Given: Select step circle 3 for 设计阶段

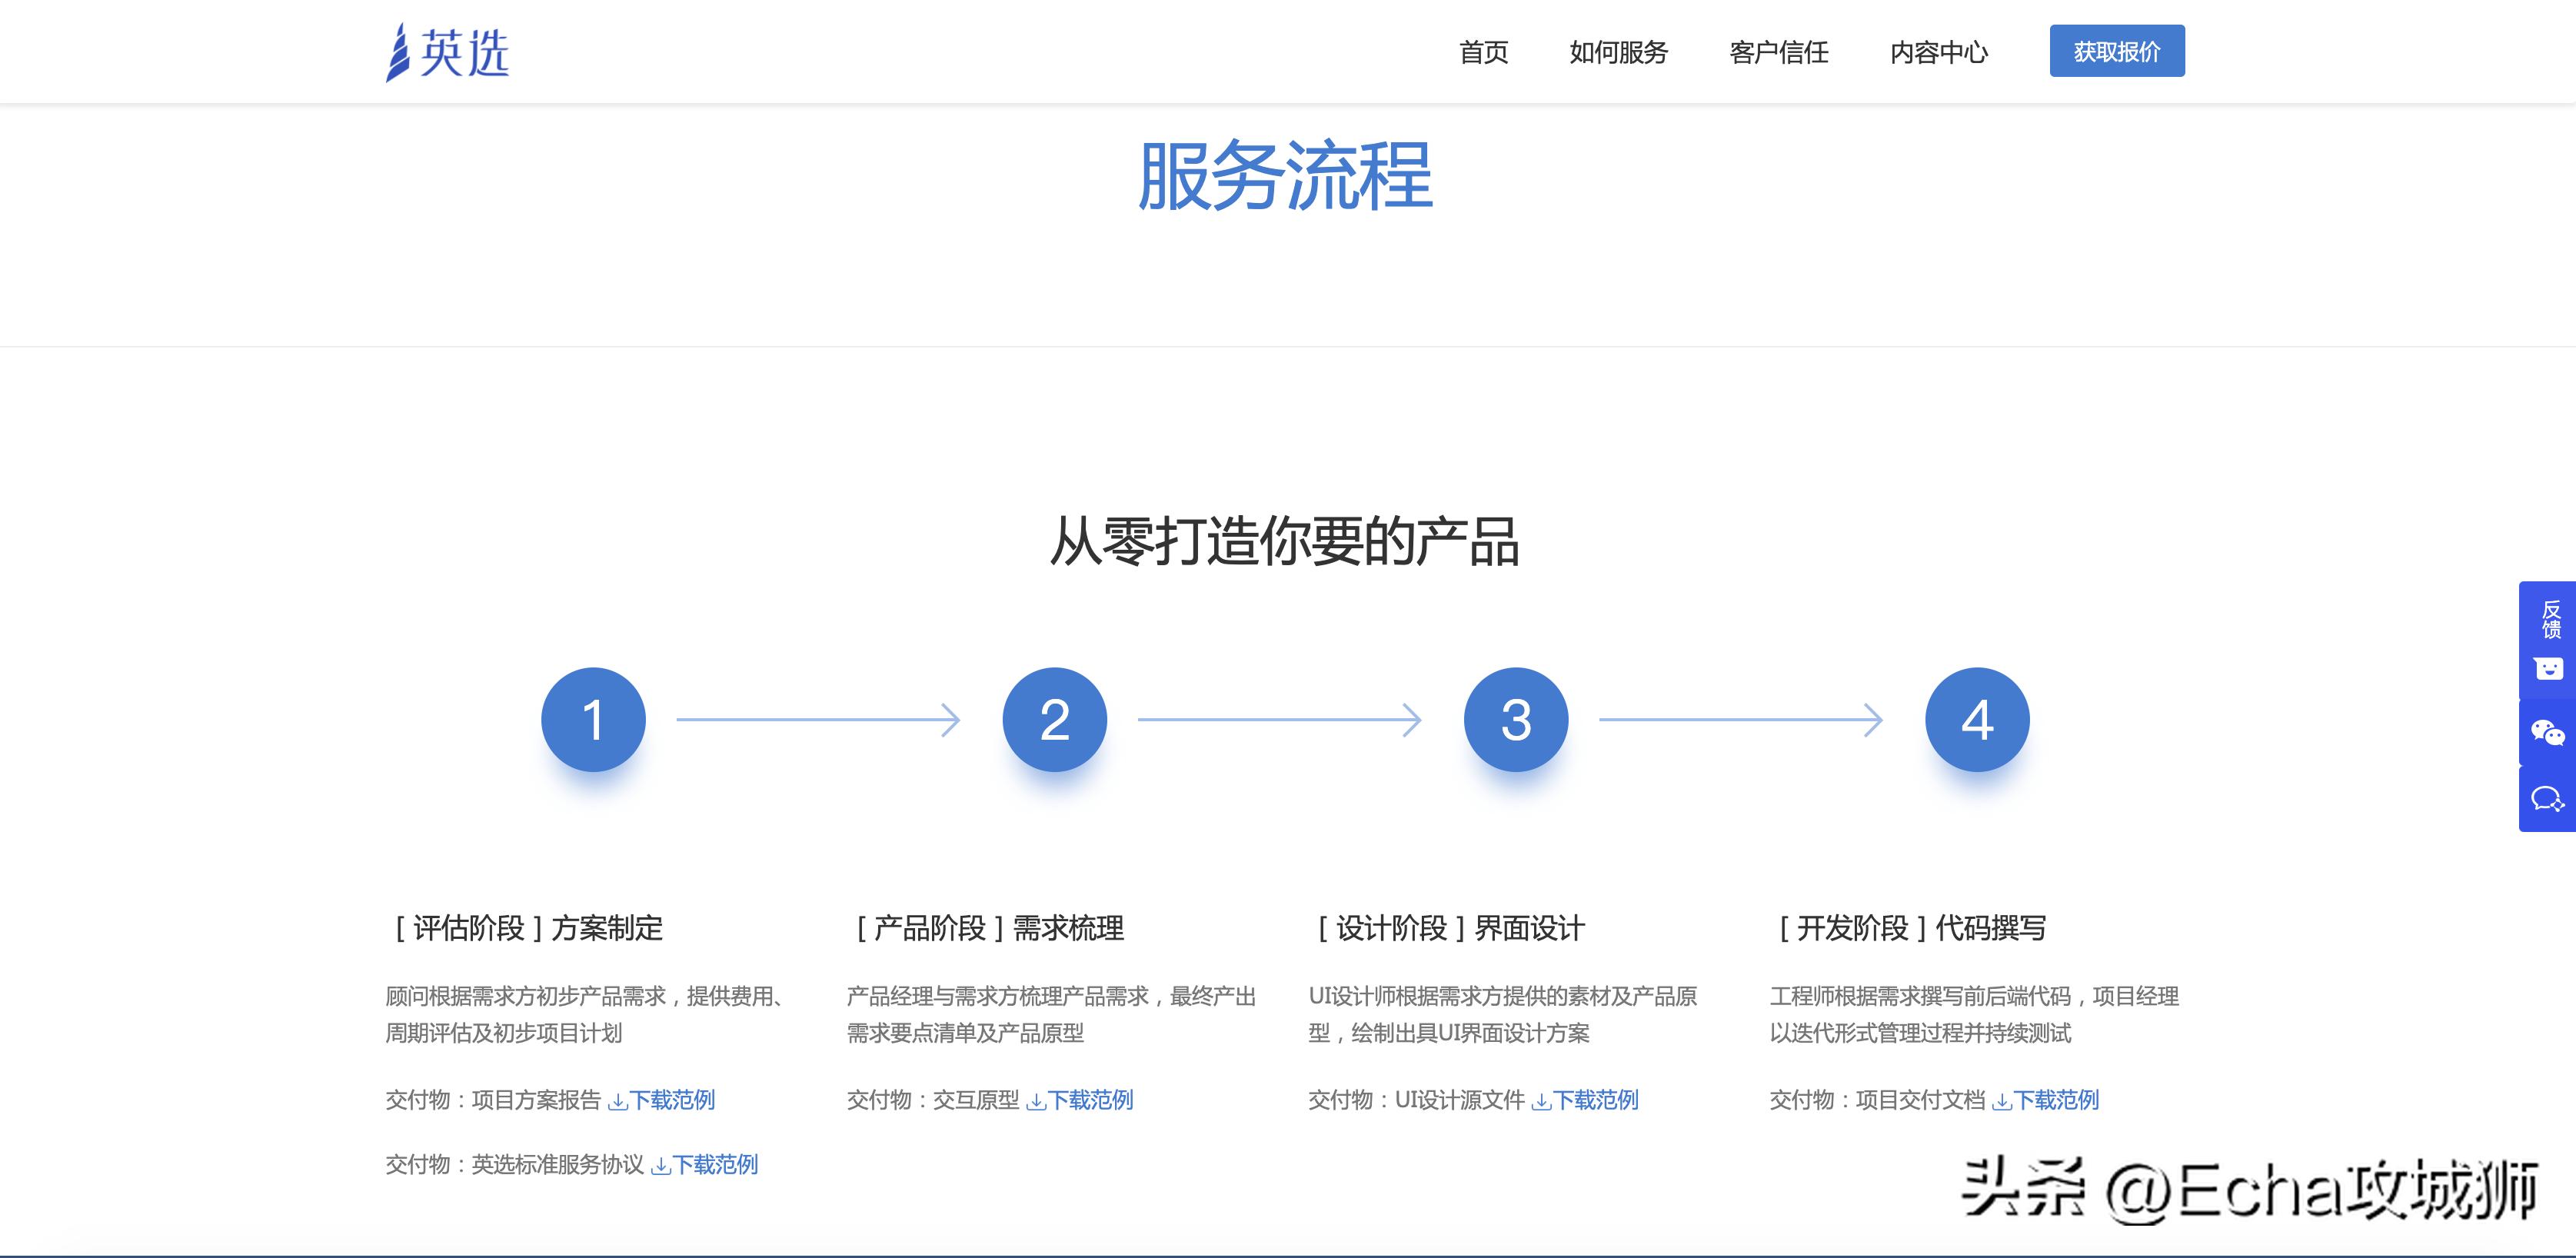Looking at the screenshot, I should pos(1516,718).
